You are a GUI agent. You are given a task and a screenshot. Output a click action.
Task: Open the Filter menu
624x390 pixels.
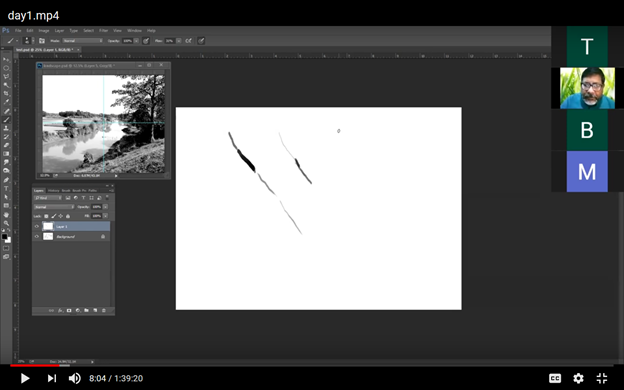point(103,31)
